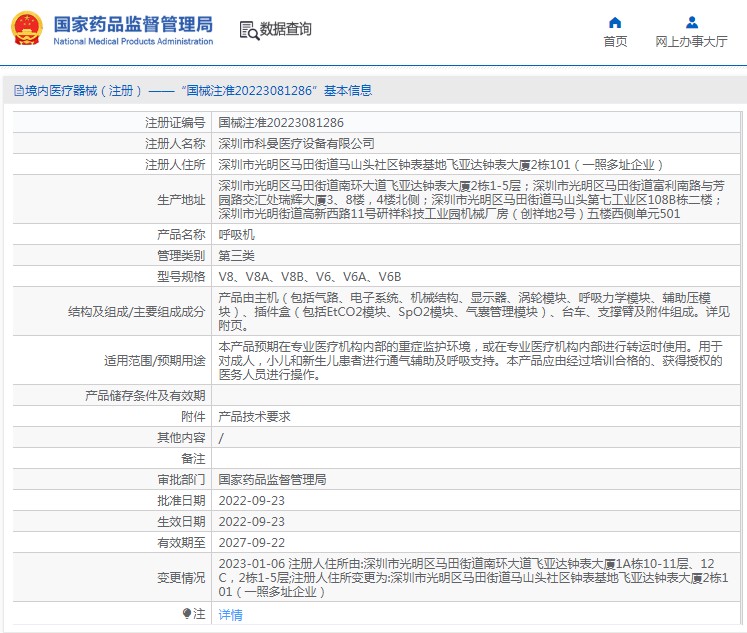Click the model list V8、V8A、V8B cell
The image size is (747, 633).
coord(309,276)
